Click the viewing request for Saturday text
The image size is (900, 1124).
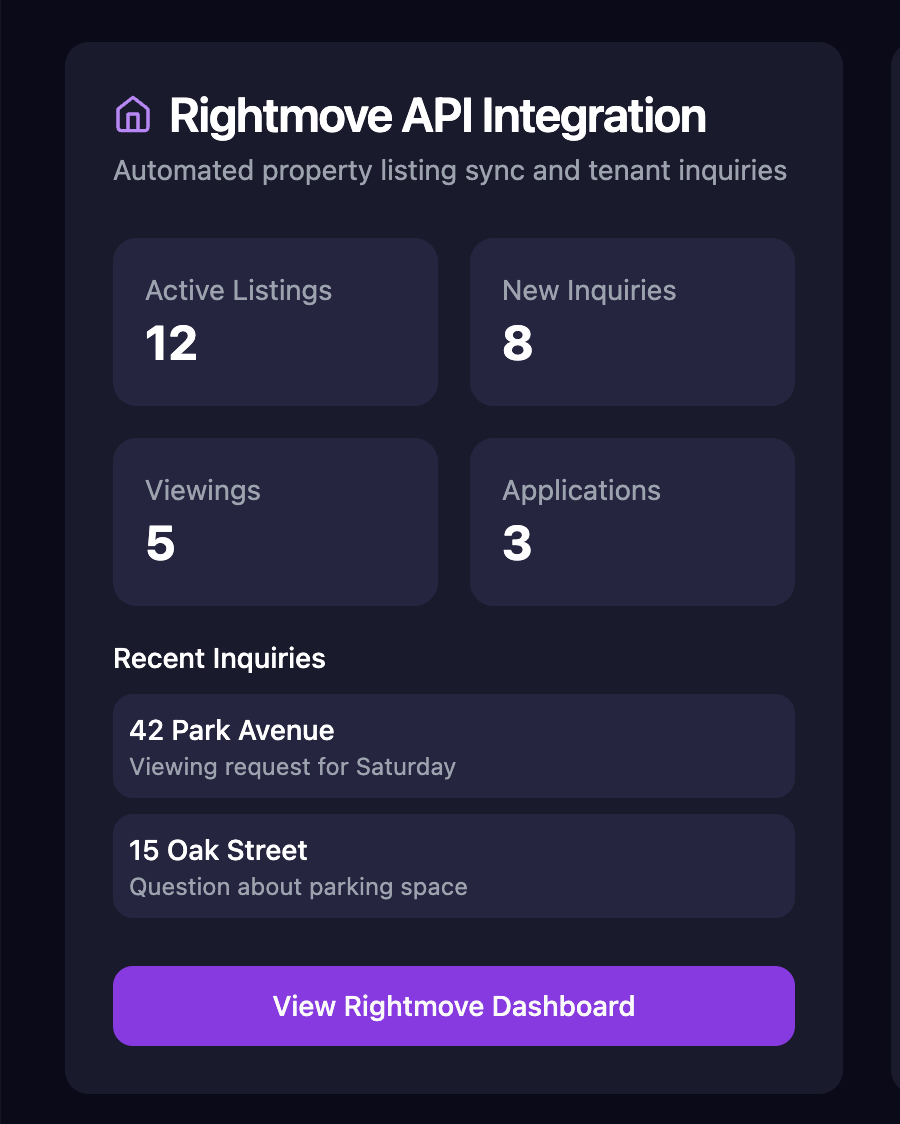pyautogui.click(x=293, y=767)
